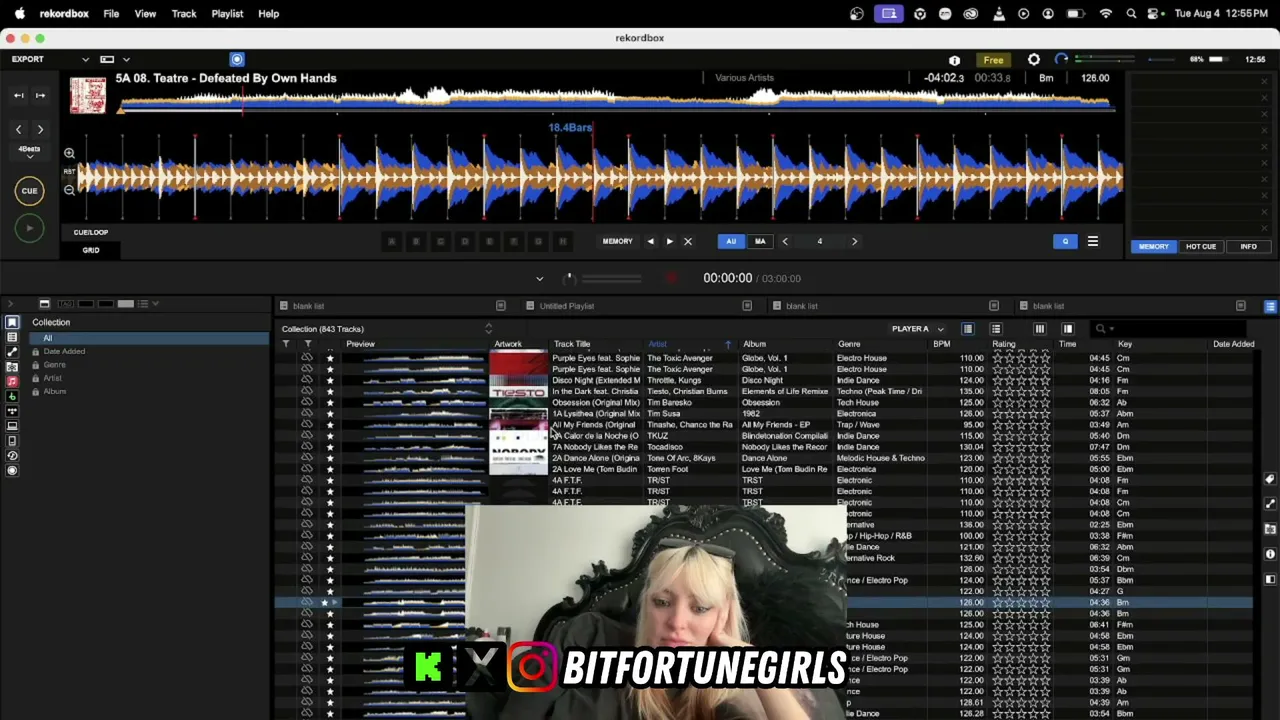This screenshot has height=720, width=1280.
Task: Decrease the loop beat count from 4
Action: pos(785,241)
